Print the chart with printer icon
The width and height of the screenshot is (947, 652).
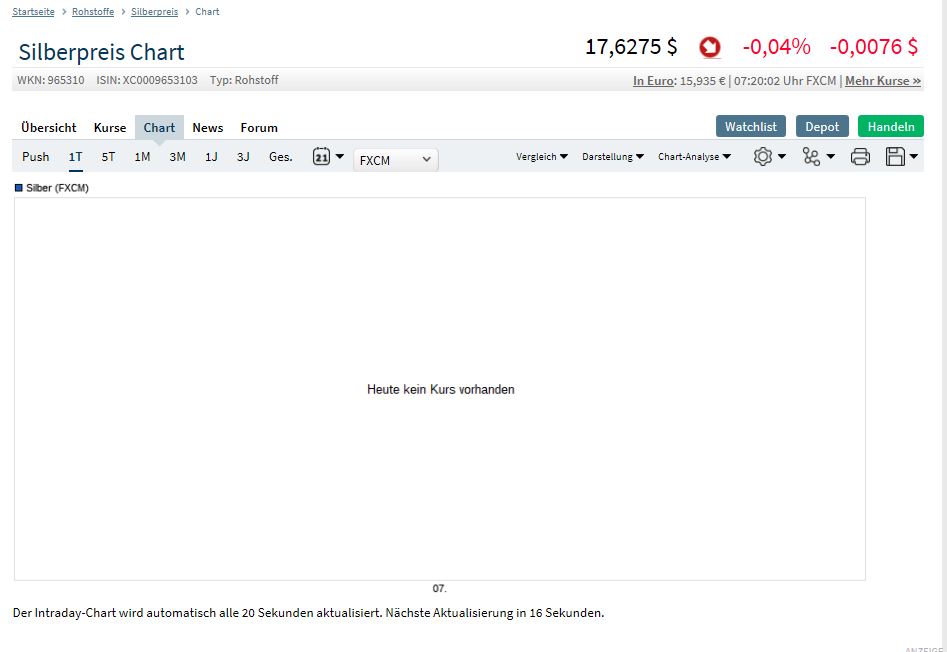[860, 156]
